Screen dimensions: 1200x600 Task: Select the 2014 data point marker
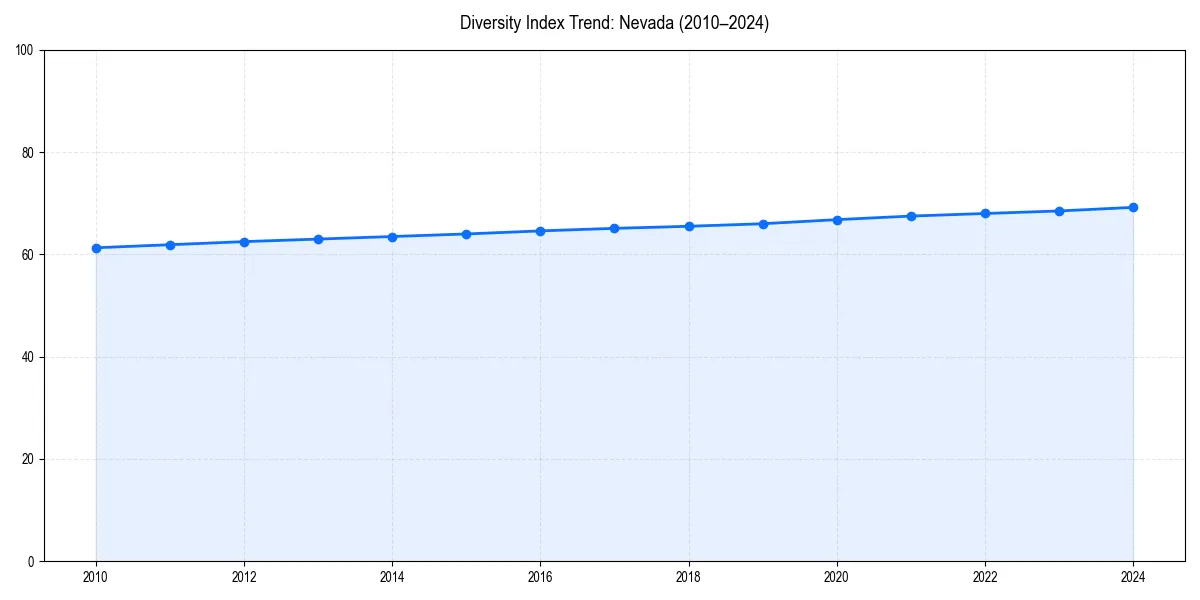point(392,237)
